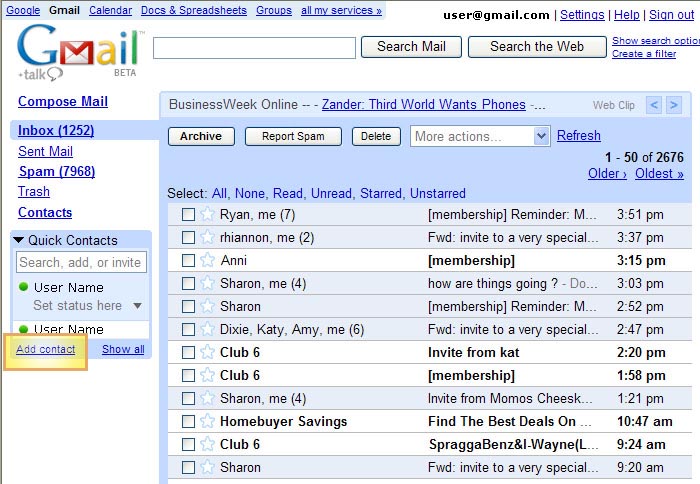Tick checkbox for rhiannon, me (2) row
The image size is (700, 484).
188,238
